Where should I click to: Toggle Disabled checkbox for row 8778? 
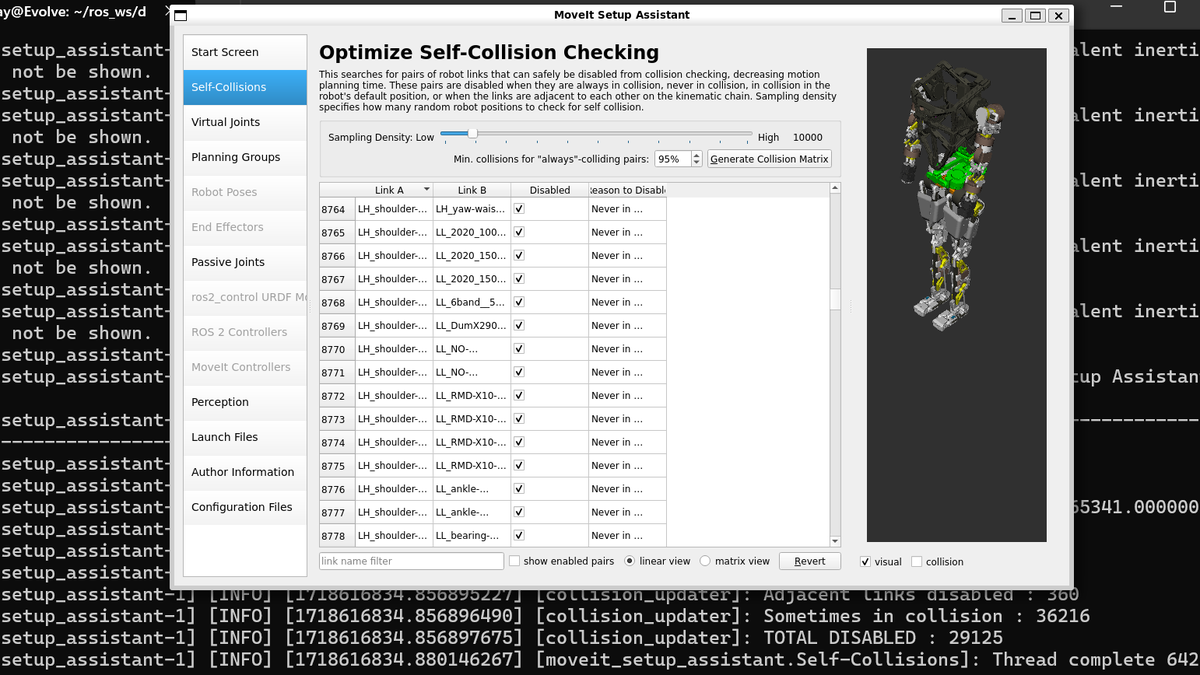pos(519,536)
